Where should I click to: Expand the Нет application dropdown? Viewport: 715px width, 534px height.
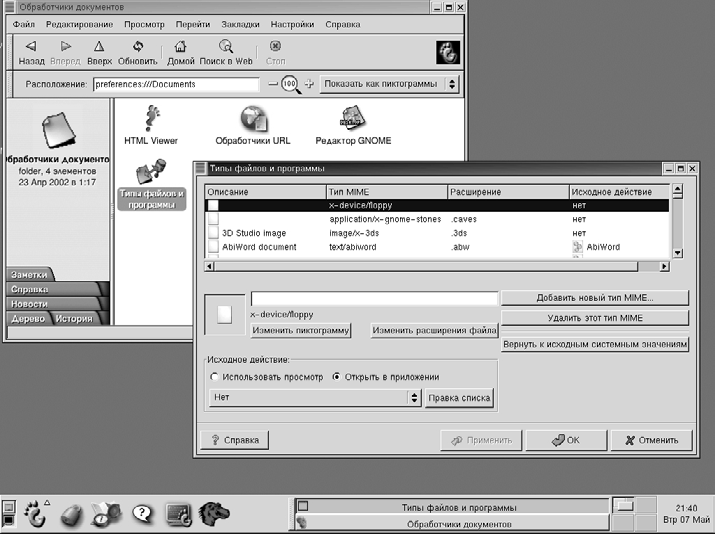(314, 398)
